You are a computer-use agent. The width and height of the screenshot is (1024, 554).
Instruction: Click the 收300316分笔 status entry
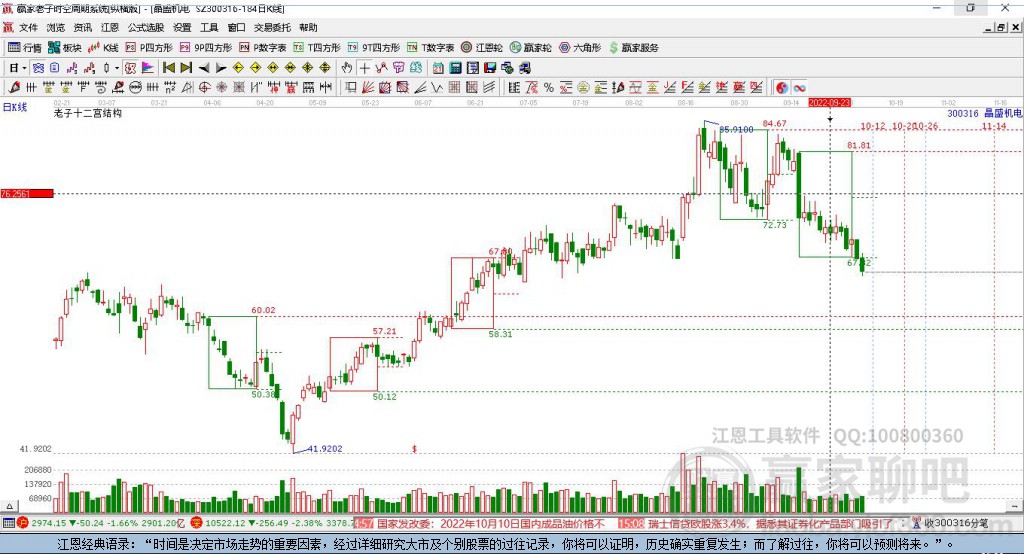click(950, 523)
